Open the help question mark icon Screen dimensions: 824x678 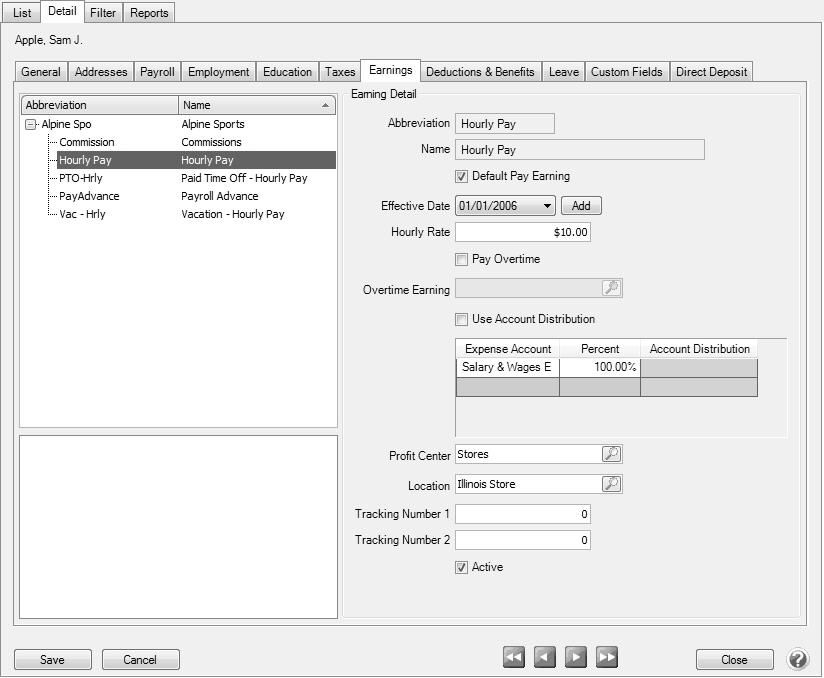coord(798,659)
